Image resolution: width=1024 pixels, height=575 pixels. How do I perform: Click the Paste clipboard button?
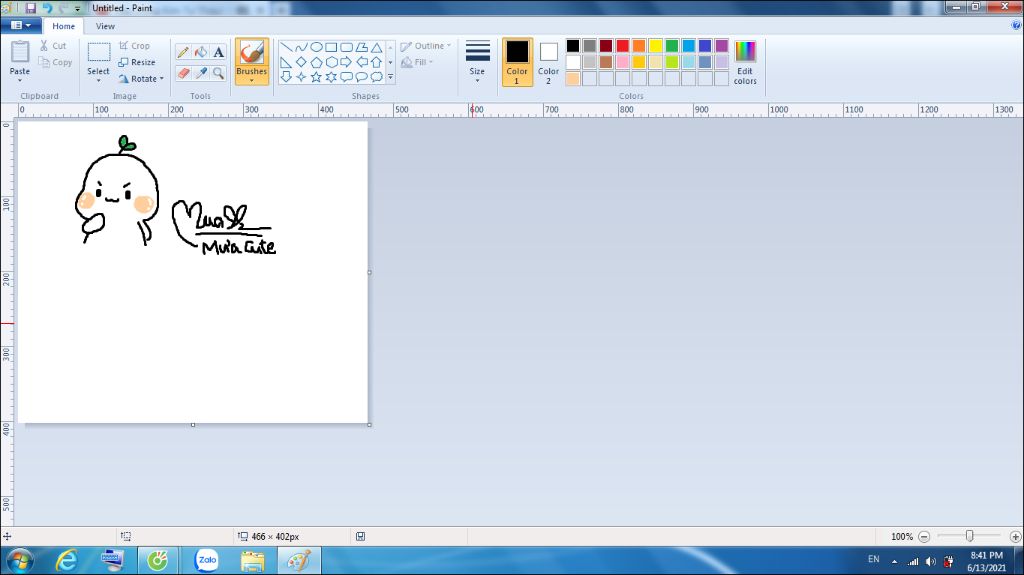20,57
